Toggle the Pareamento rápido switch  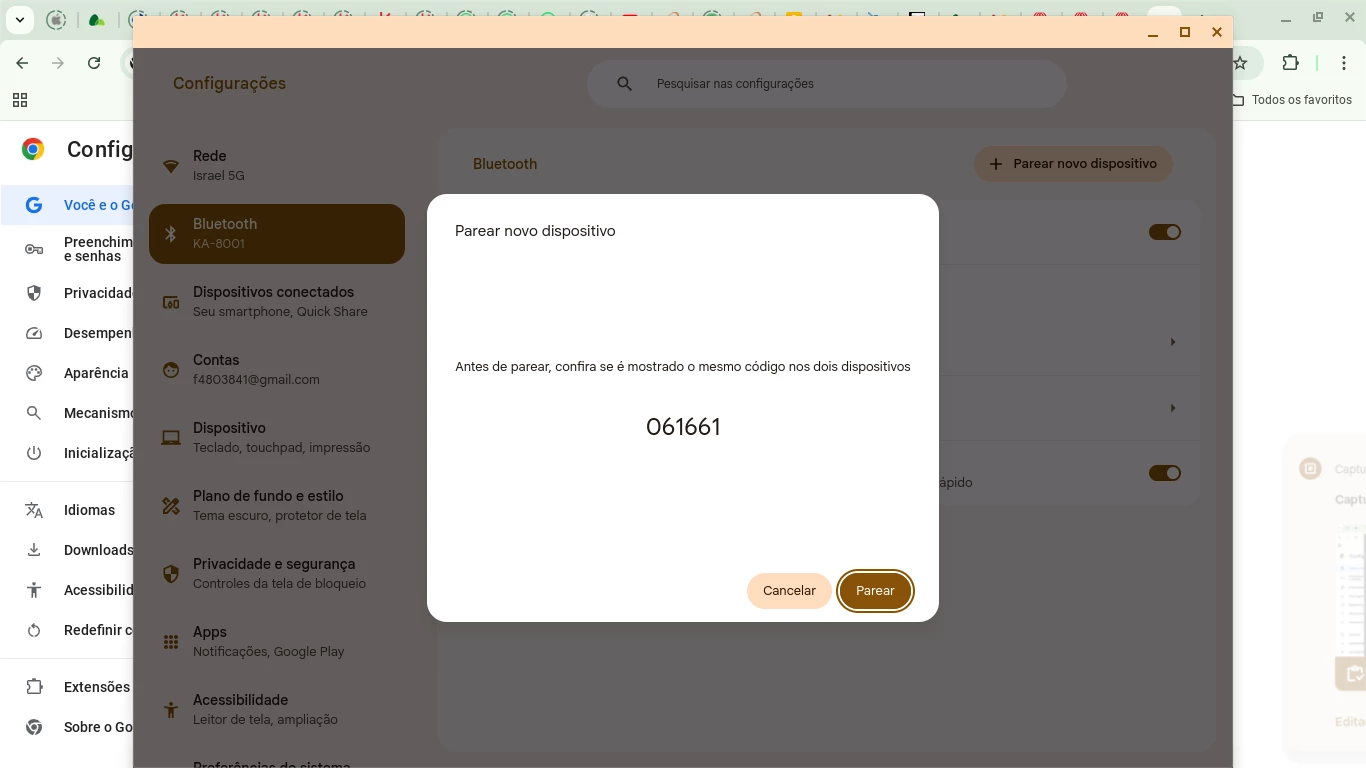[1165, 473]
